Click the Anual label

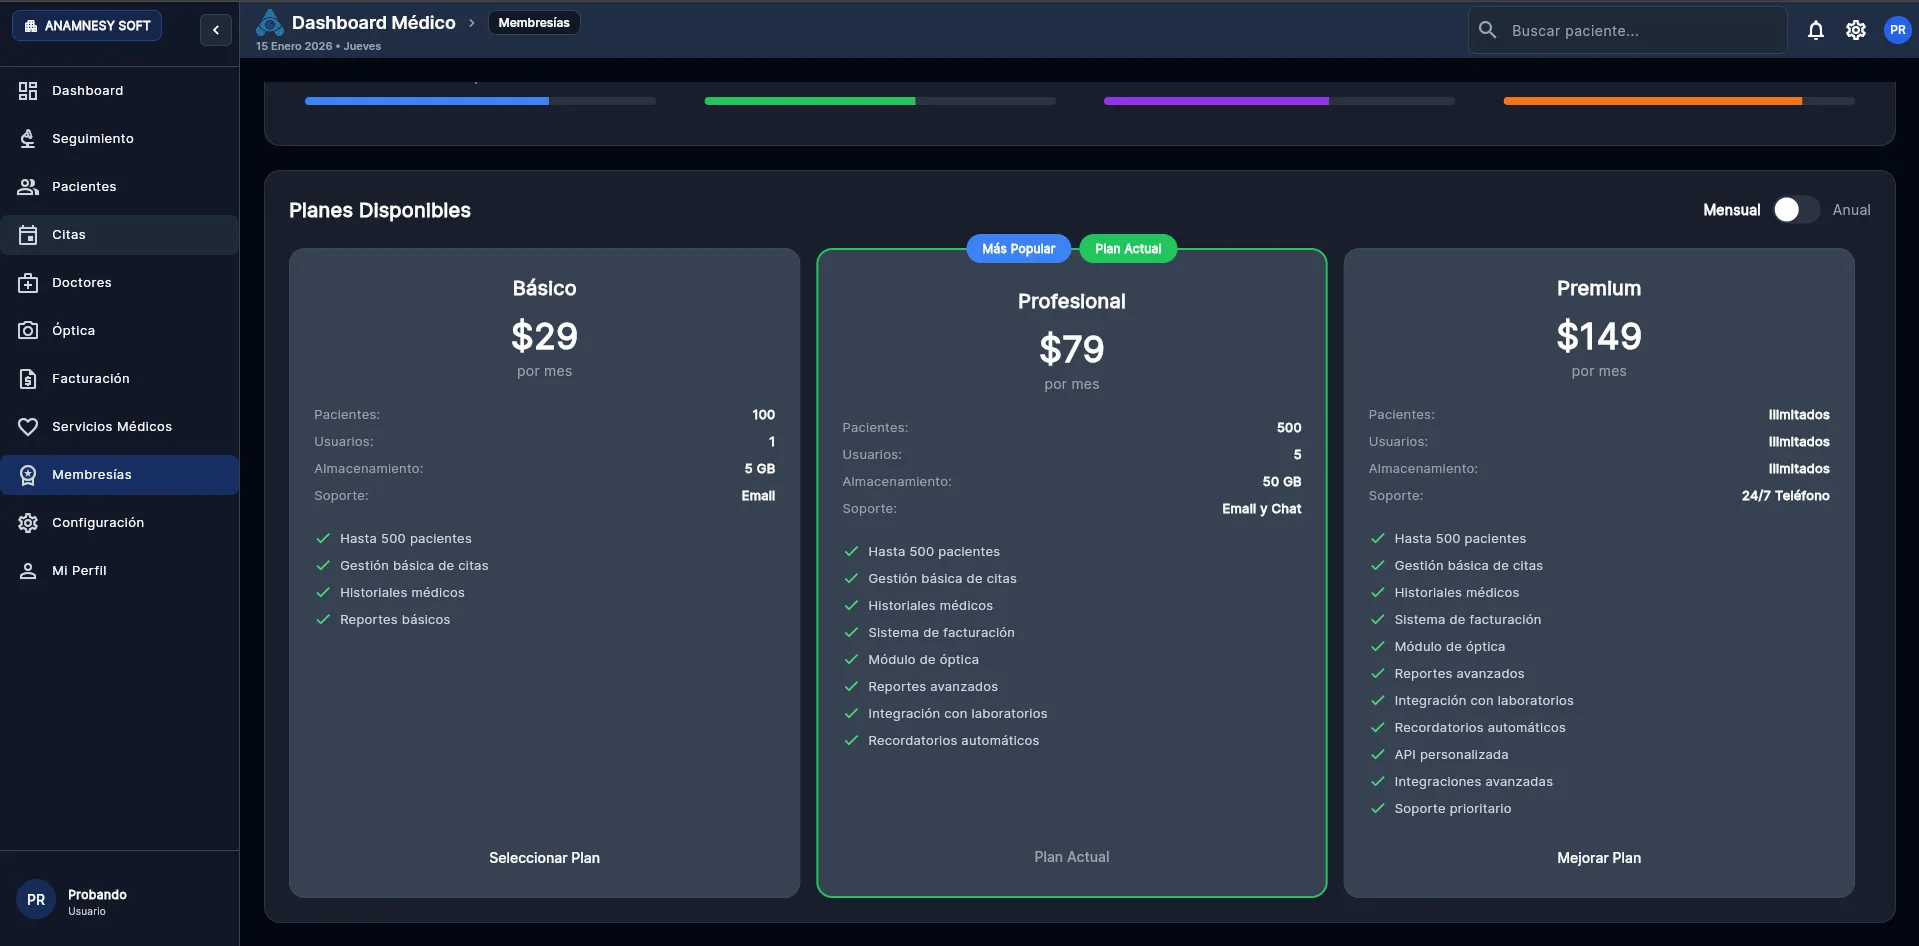coord(1851,210)
